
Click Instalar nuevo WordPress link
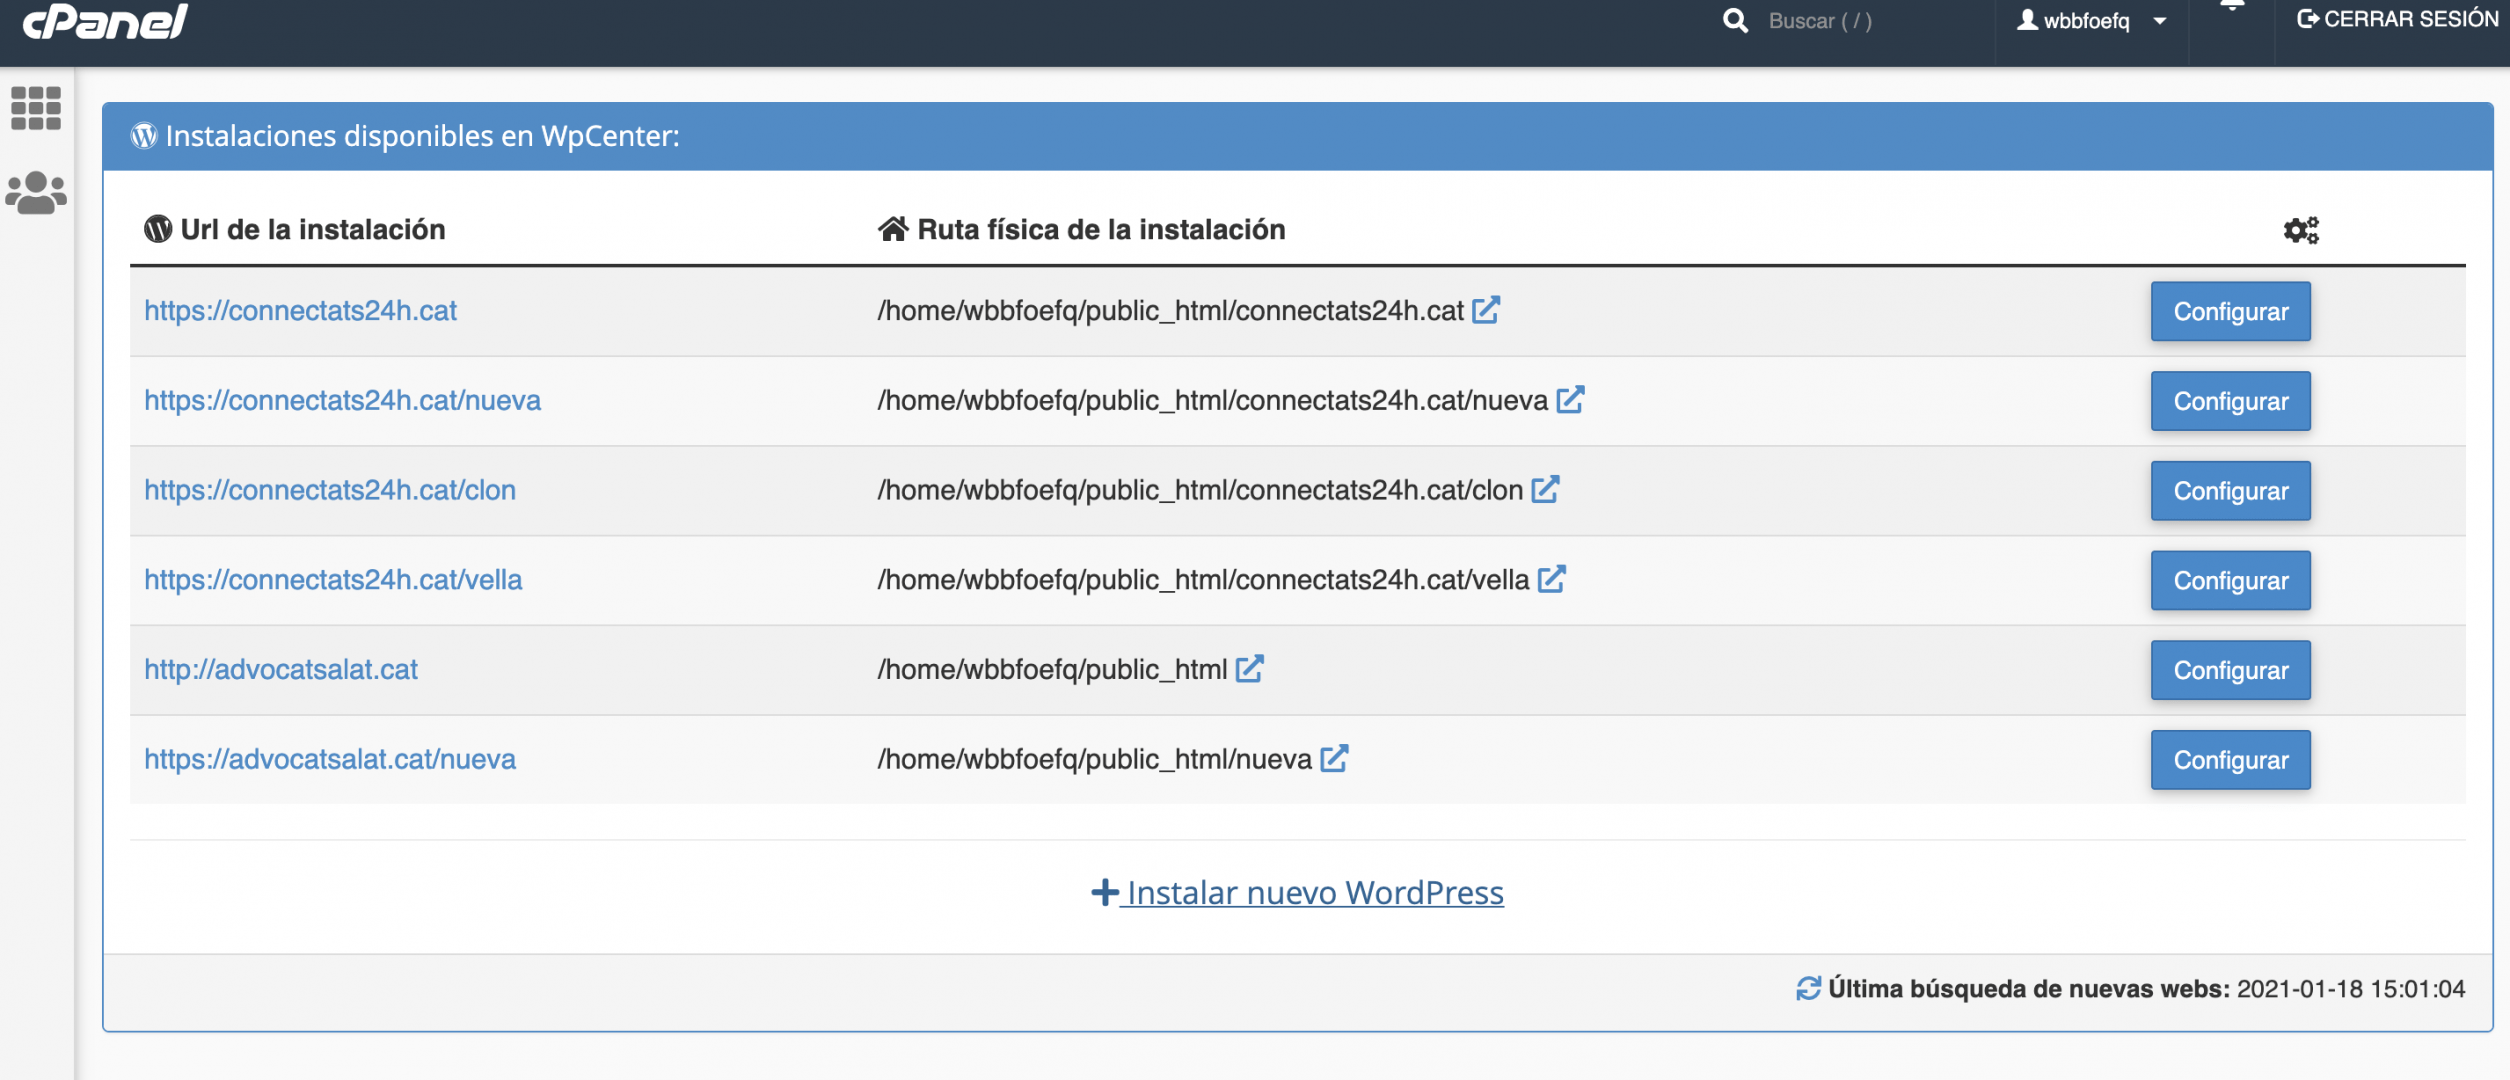point(1297,892)
